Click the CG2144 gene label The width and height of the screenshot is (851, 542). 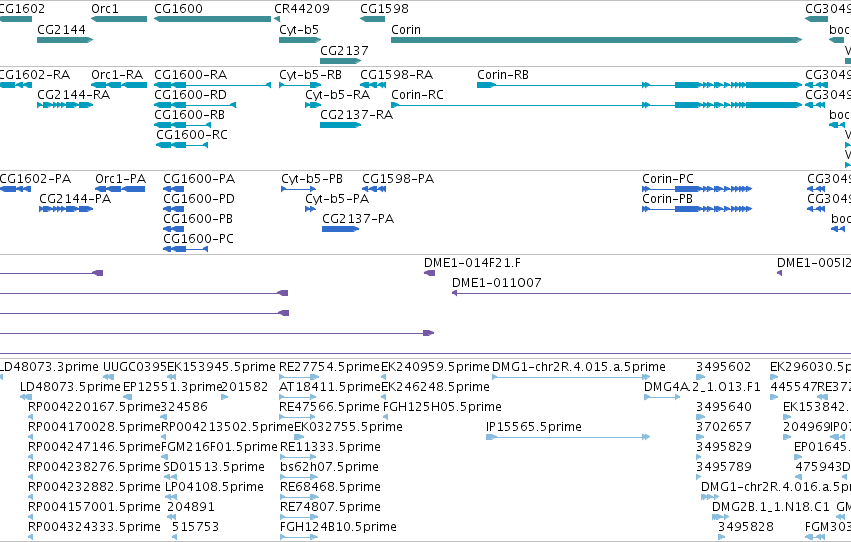coord(61,30)
